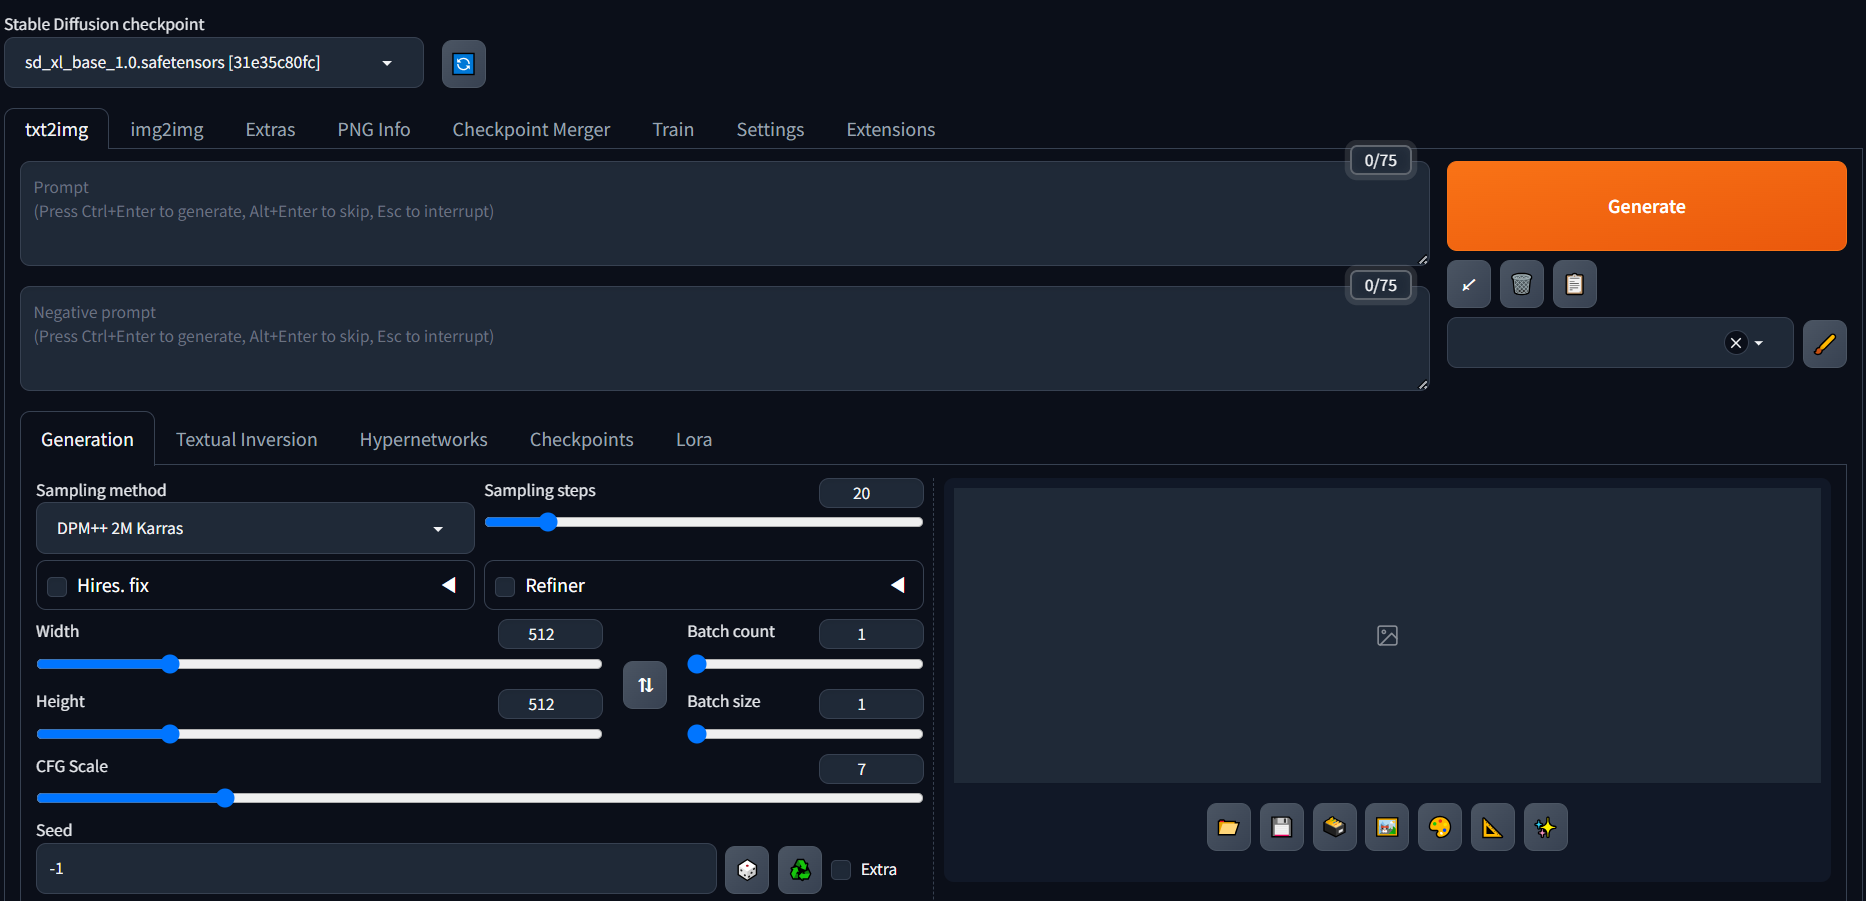Click the Width number field
This screenshot has width=1866, height=901.
pyautogui.click(x=550, y=634)
